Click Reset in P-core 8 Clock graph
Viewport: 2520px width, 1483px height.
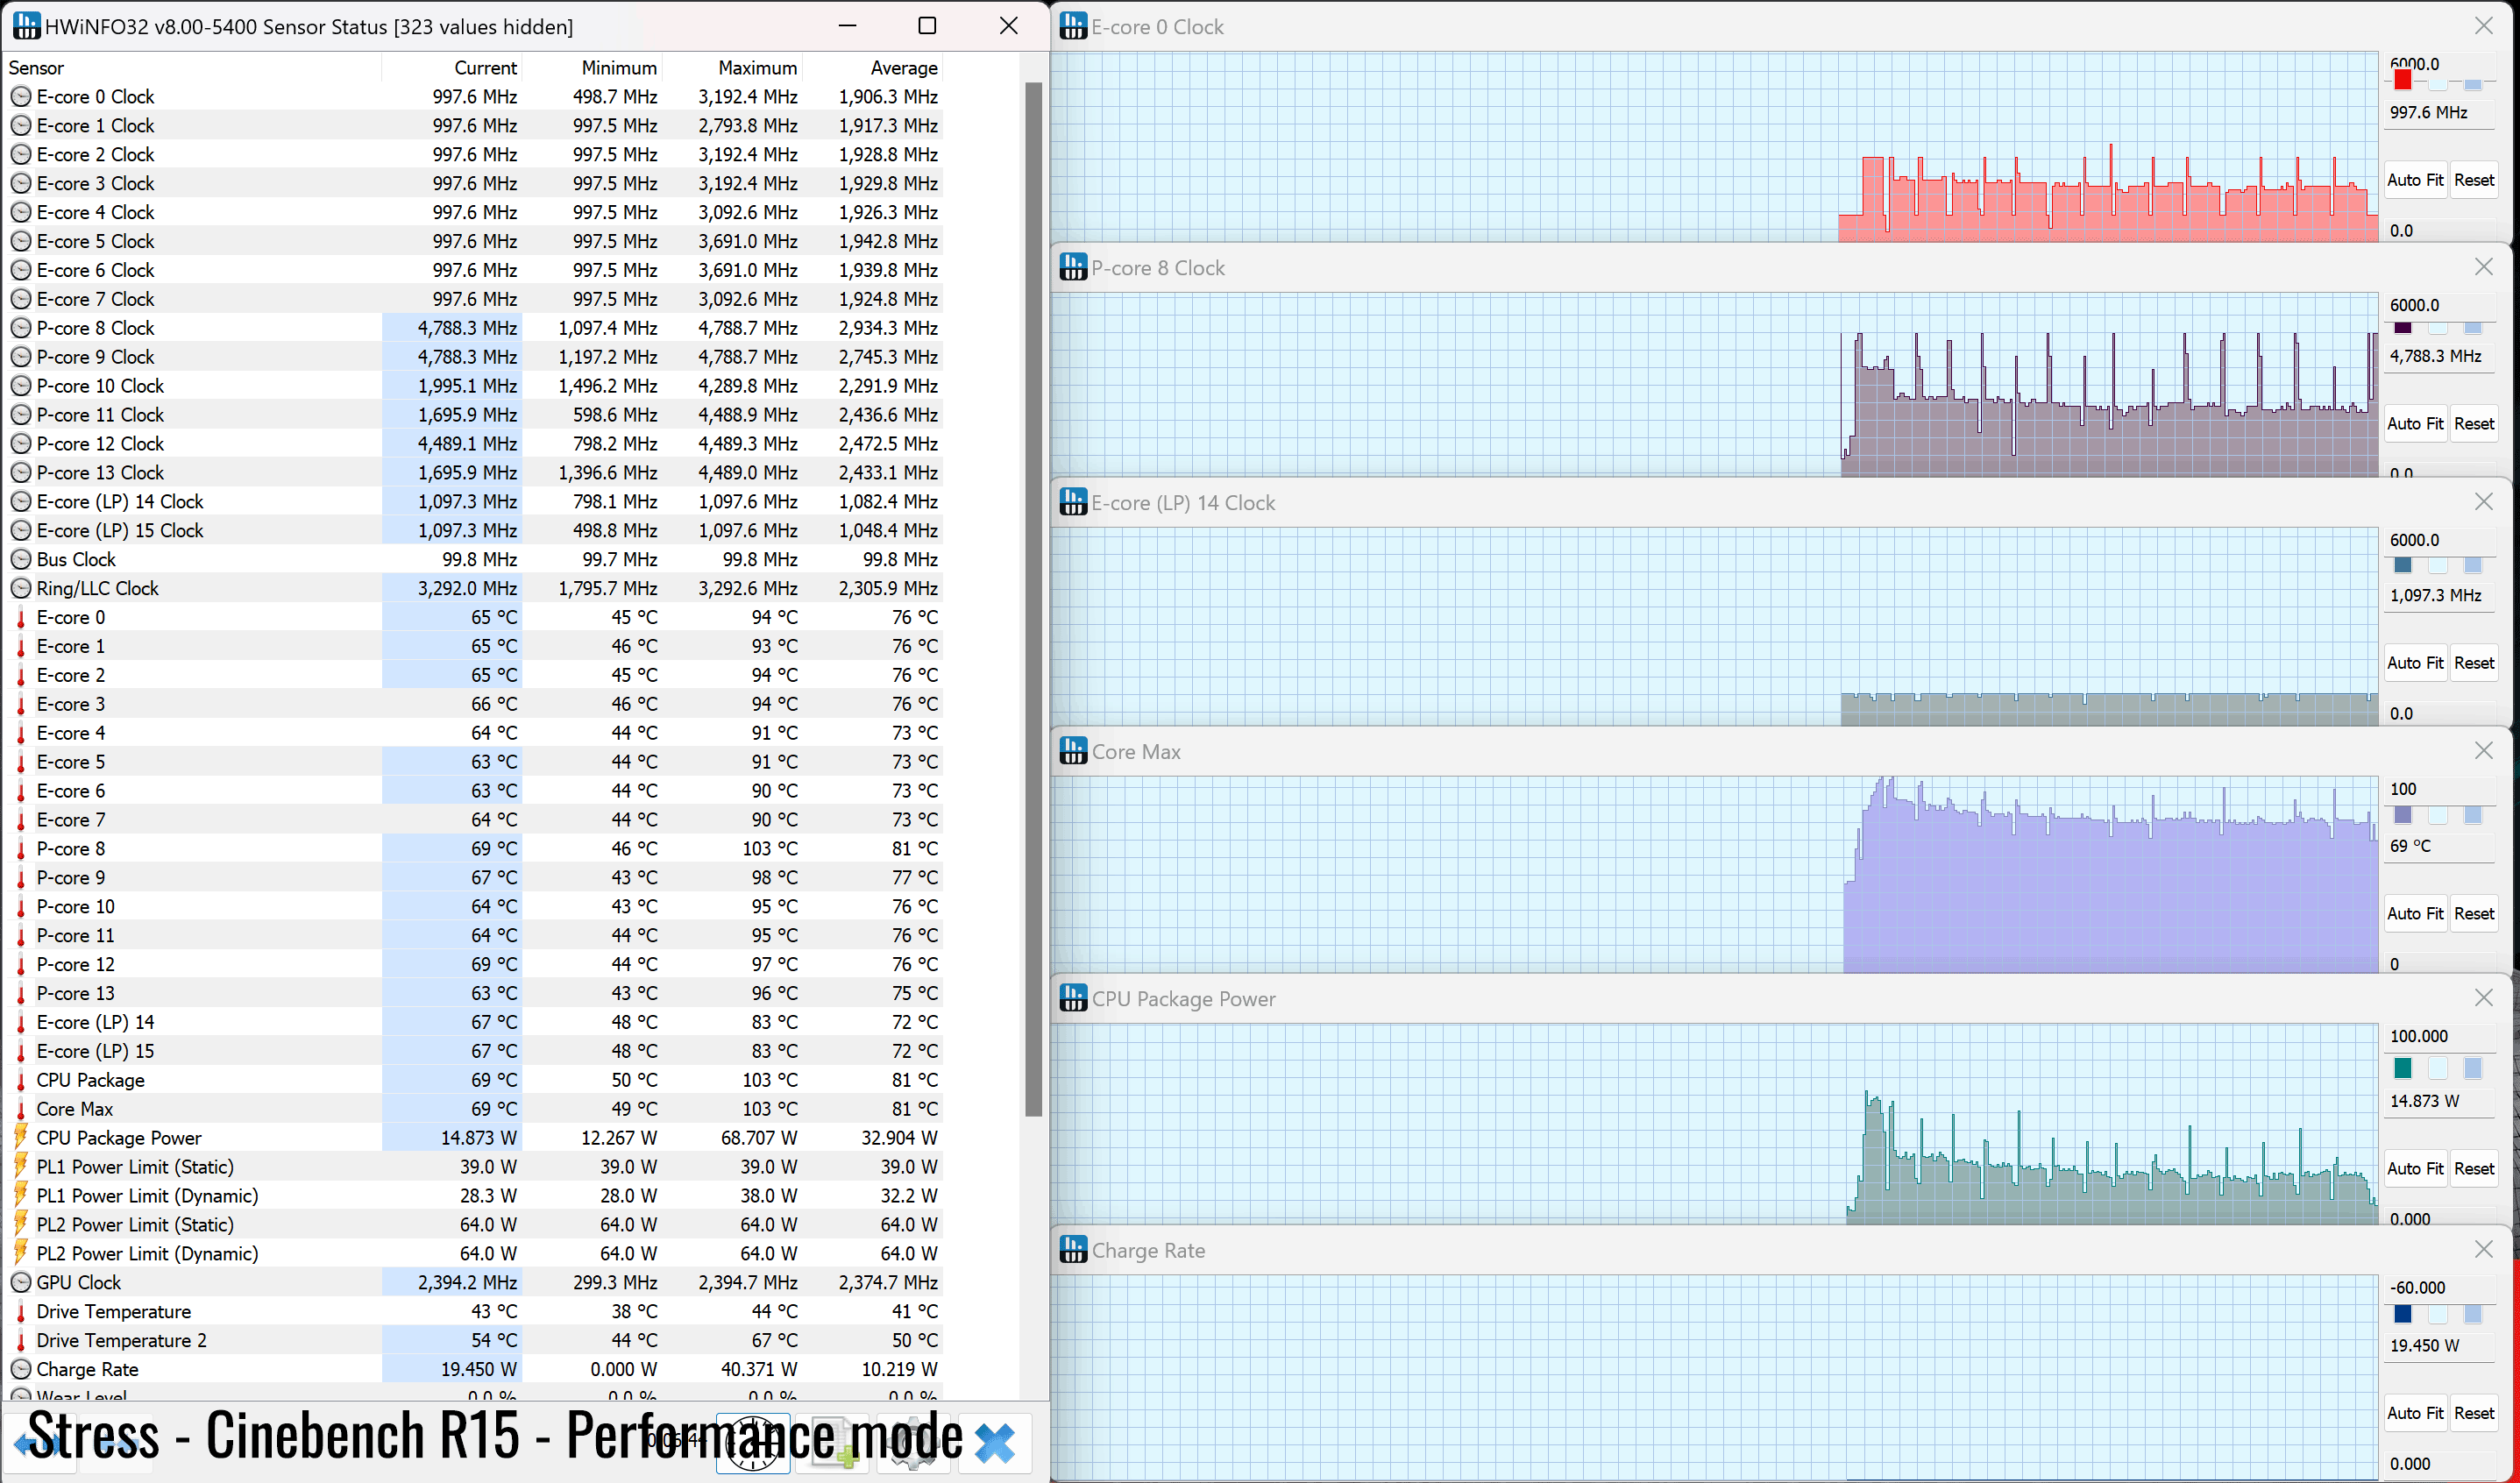tap(2474, 423)
